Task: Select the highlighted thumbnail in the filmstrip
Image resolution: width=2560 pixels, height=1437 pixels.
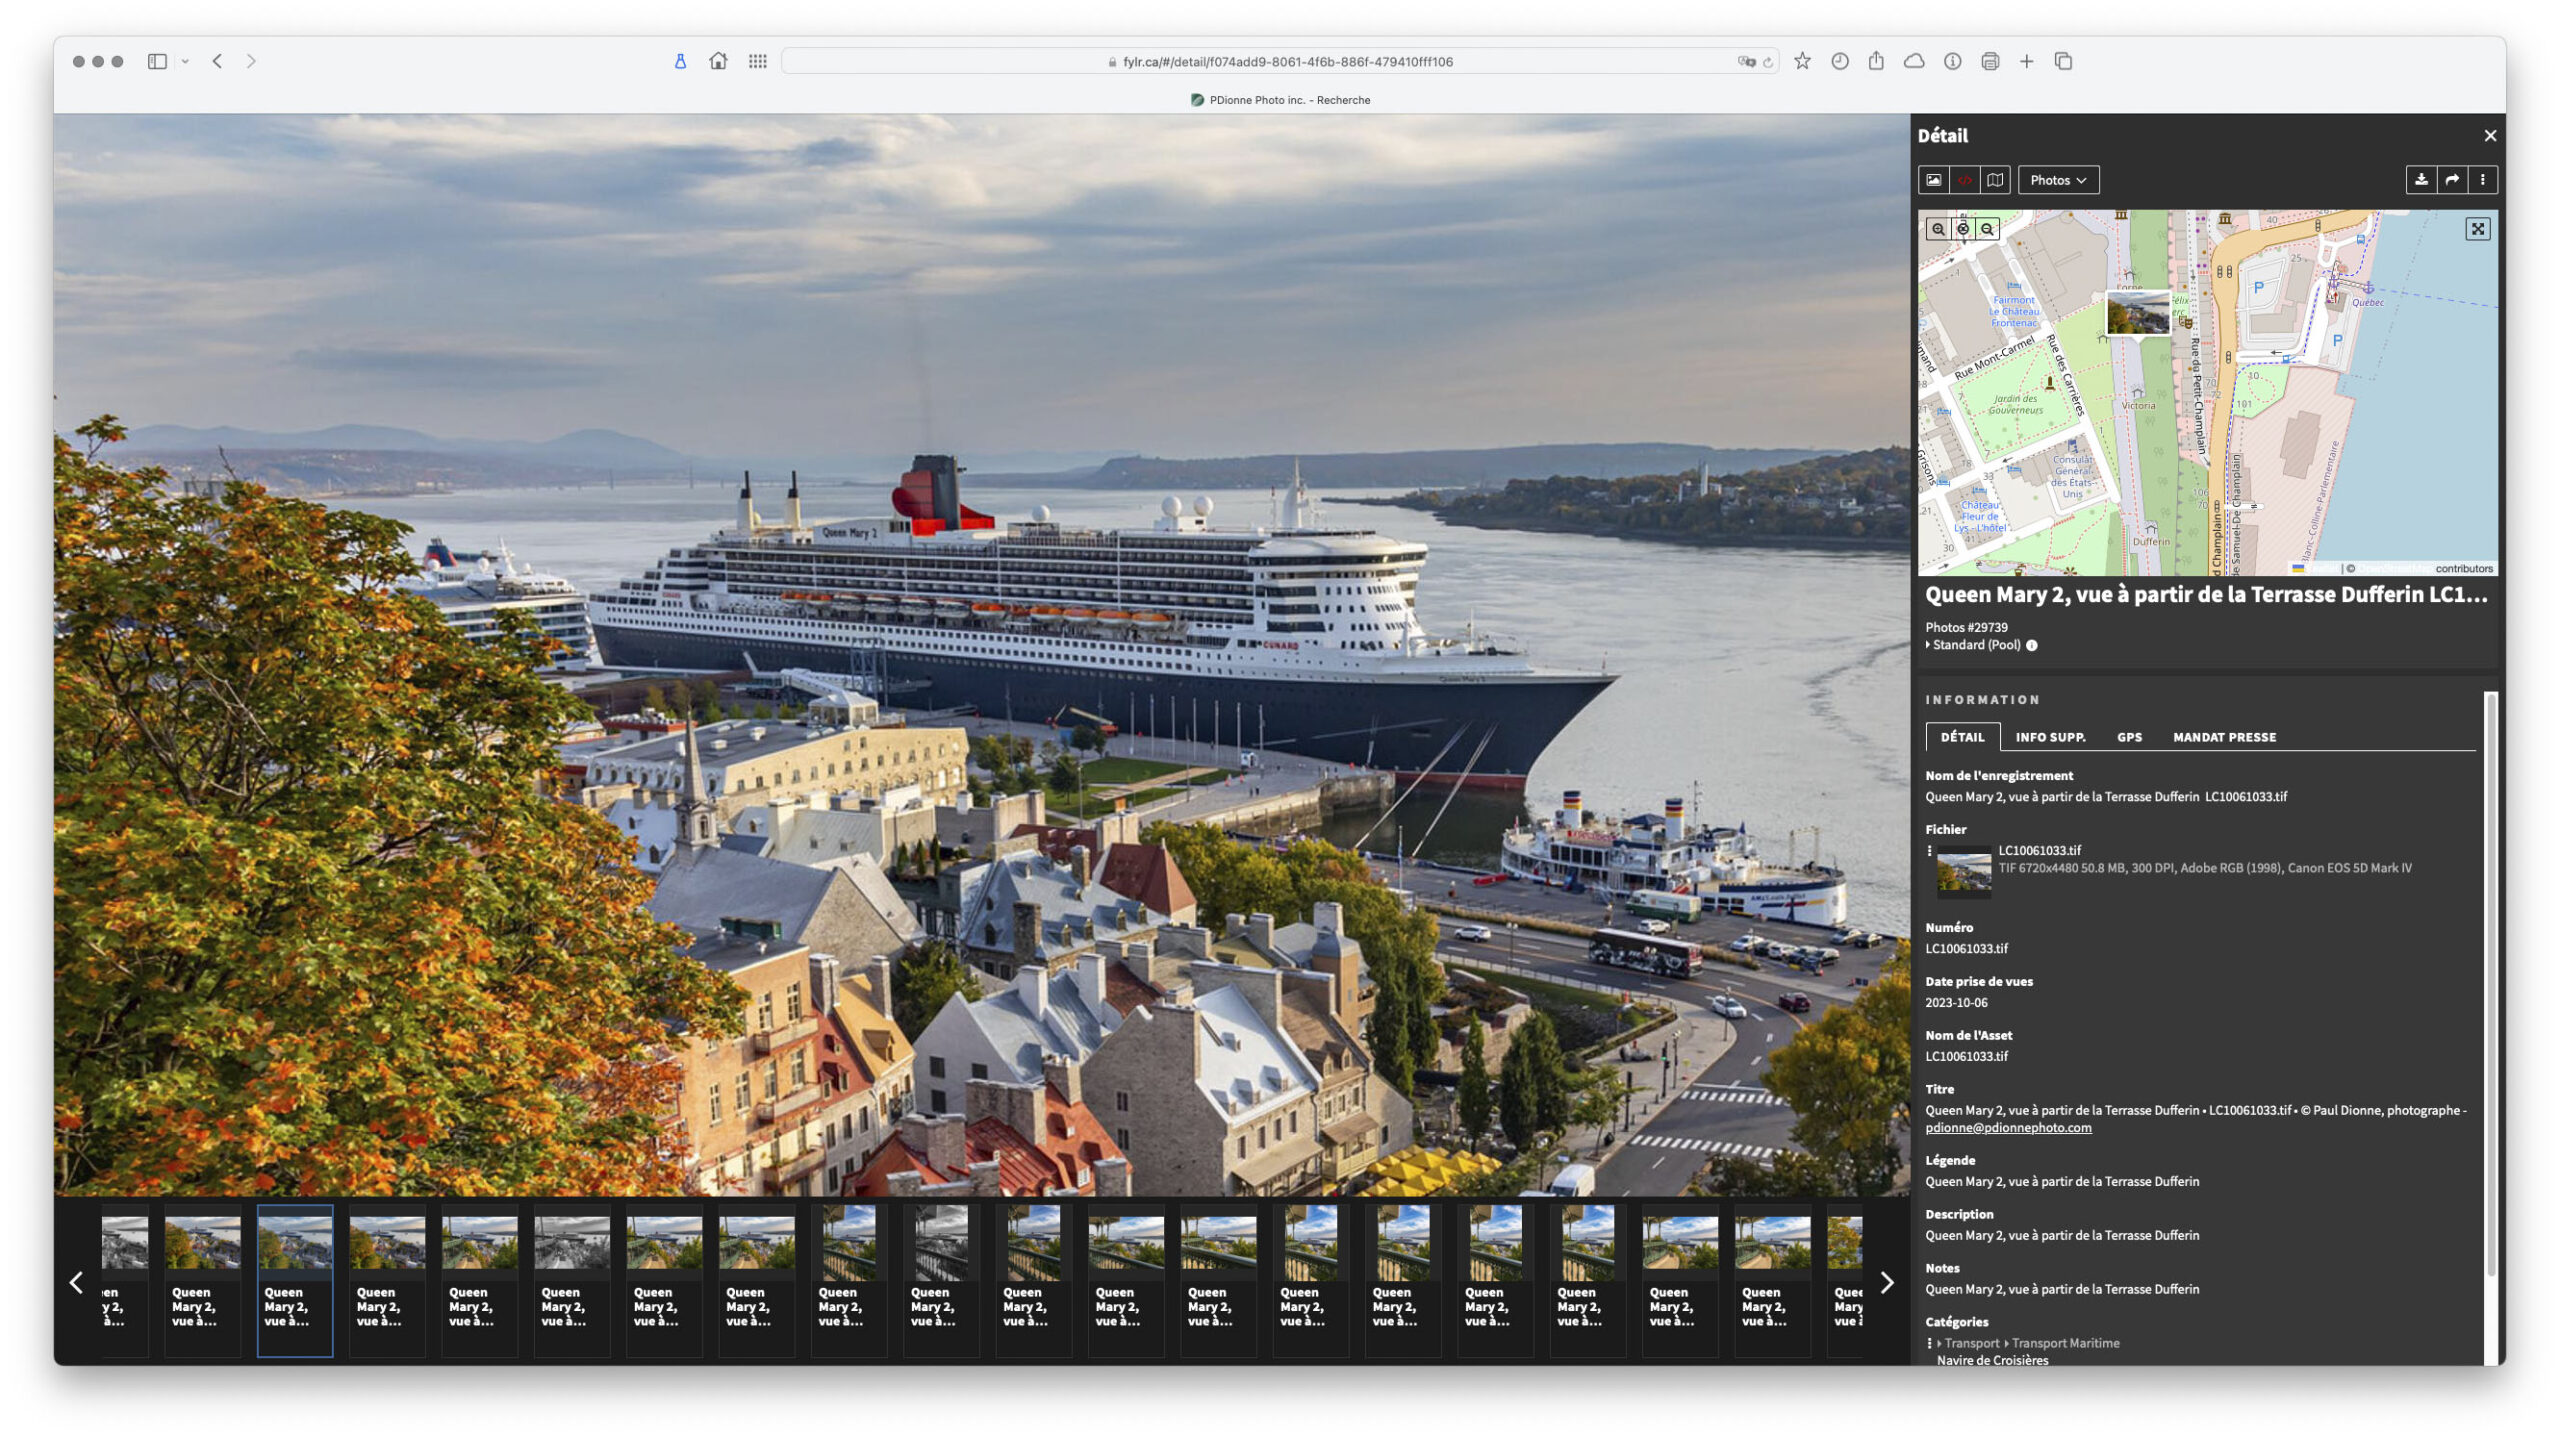Action: point(294,1281)
